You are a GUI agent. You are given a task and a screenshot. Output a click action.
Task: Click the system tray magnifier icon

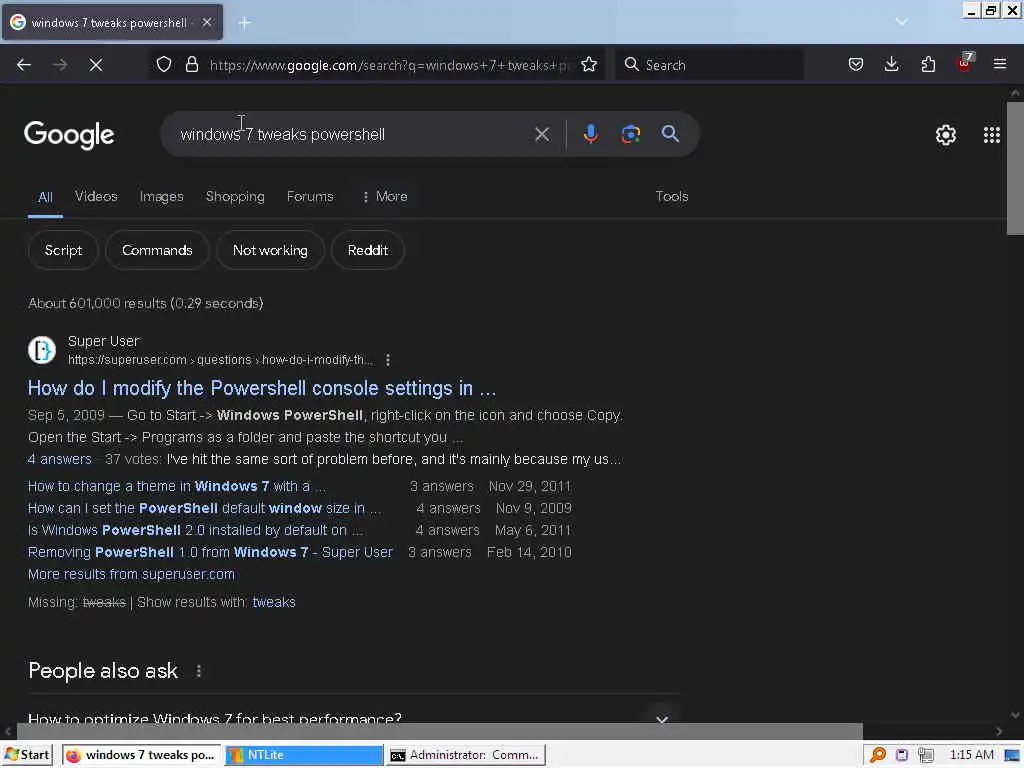878,755
